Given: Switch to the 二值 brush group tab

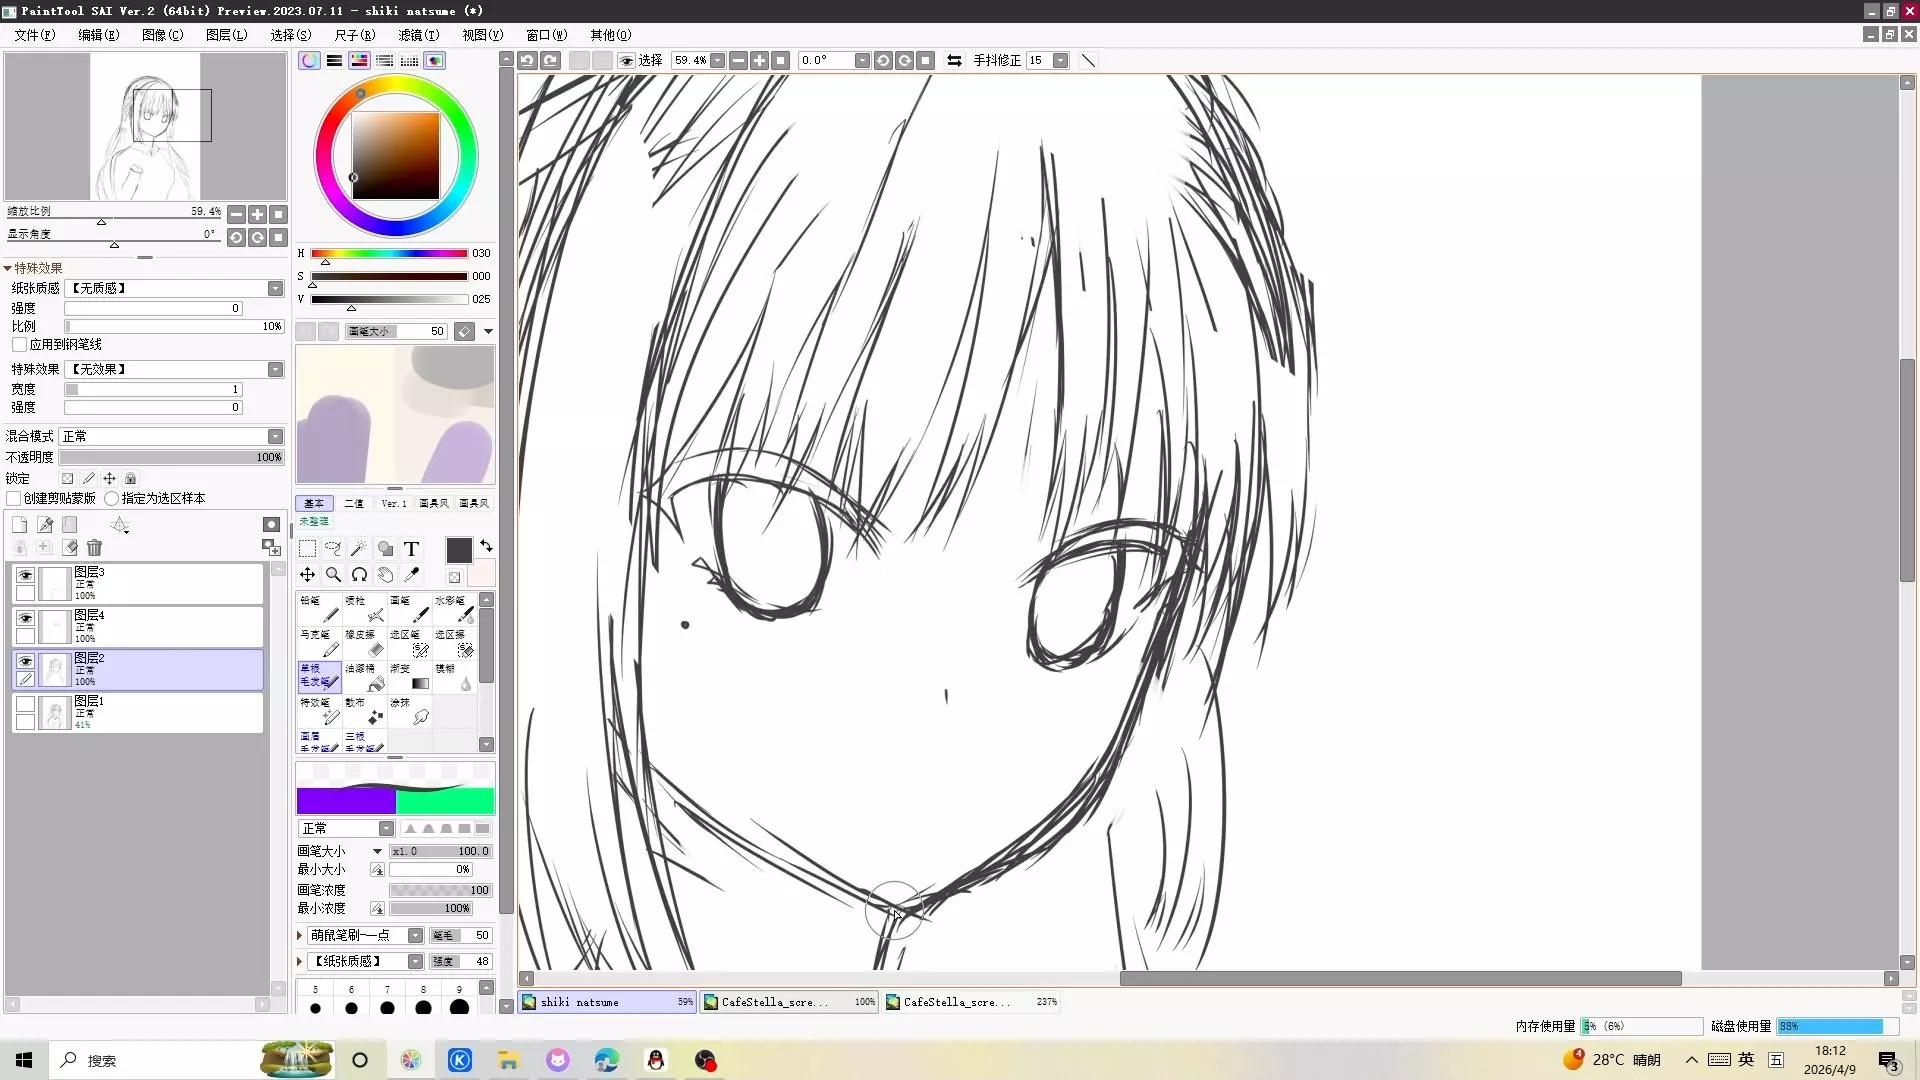Looking at the screenshot, I should point(354,503).
